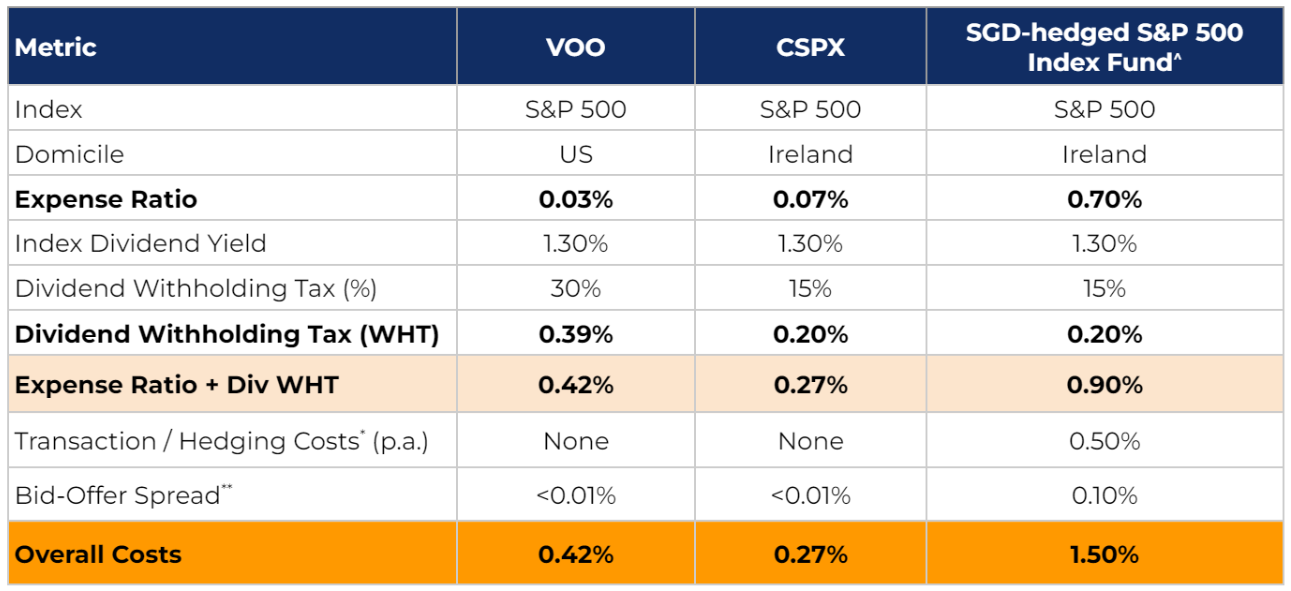The width and height of the screenshot is (1291, 591).
Task: Select the US domicile cell
Action: click(x=576, y=155)
